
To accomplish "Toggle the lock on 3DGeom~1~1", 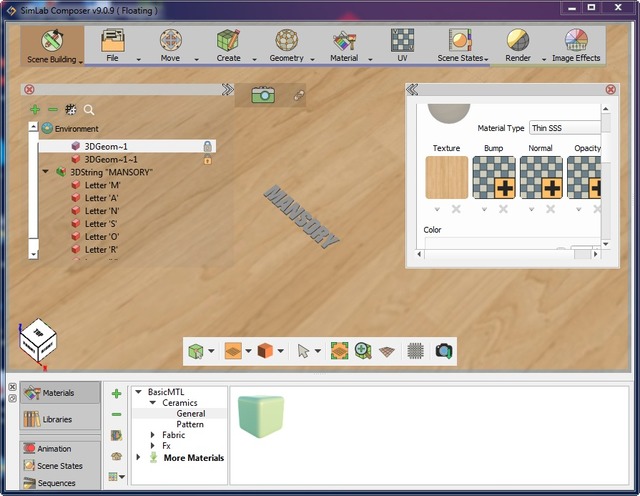I will pos(208,160).
